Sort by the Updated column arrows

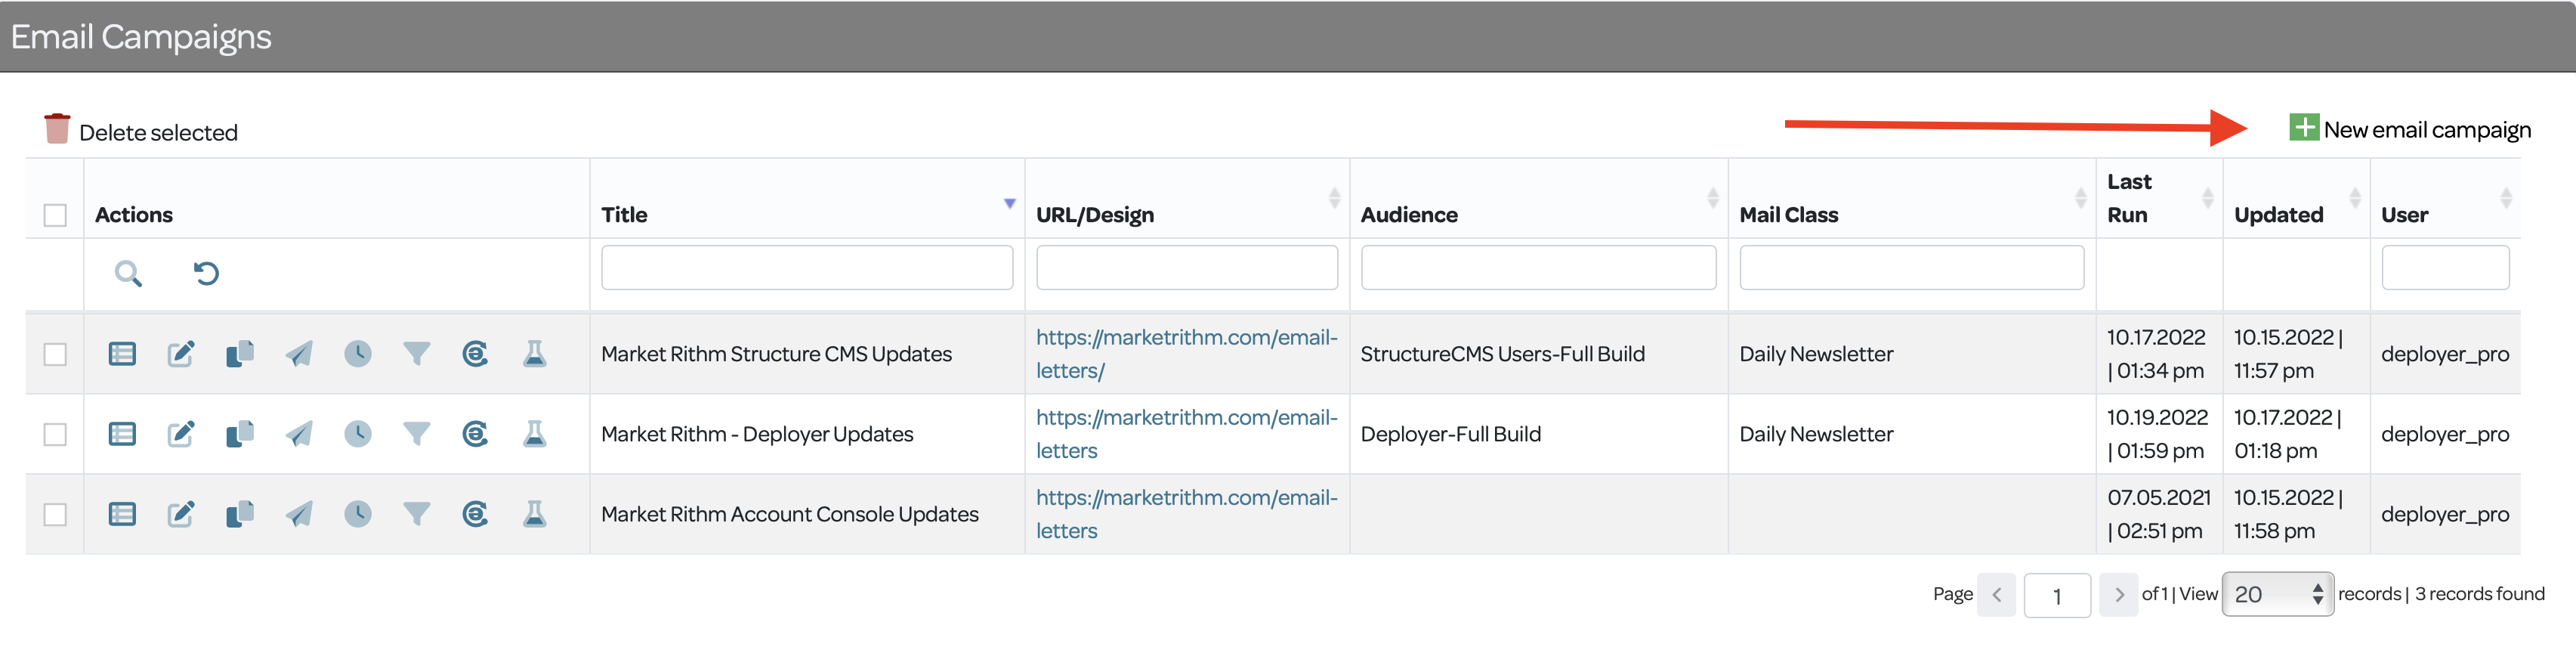2355,198
